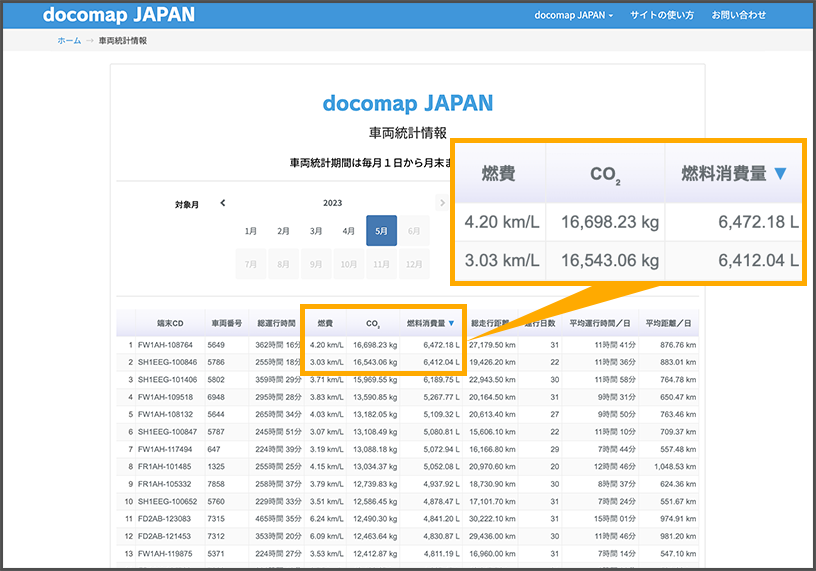Click the previous year arrow beside 2023

223,203
